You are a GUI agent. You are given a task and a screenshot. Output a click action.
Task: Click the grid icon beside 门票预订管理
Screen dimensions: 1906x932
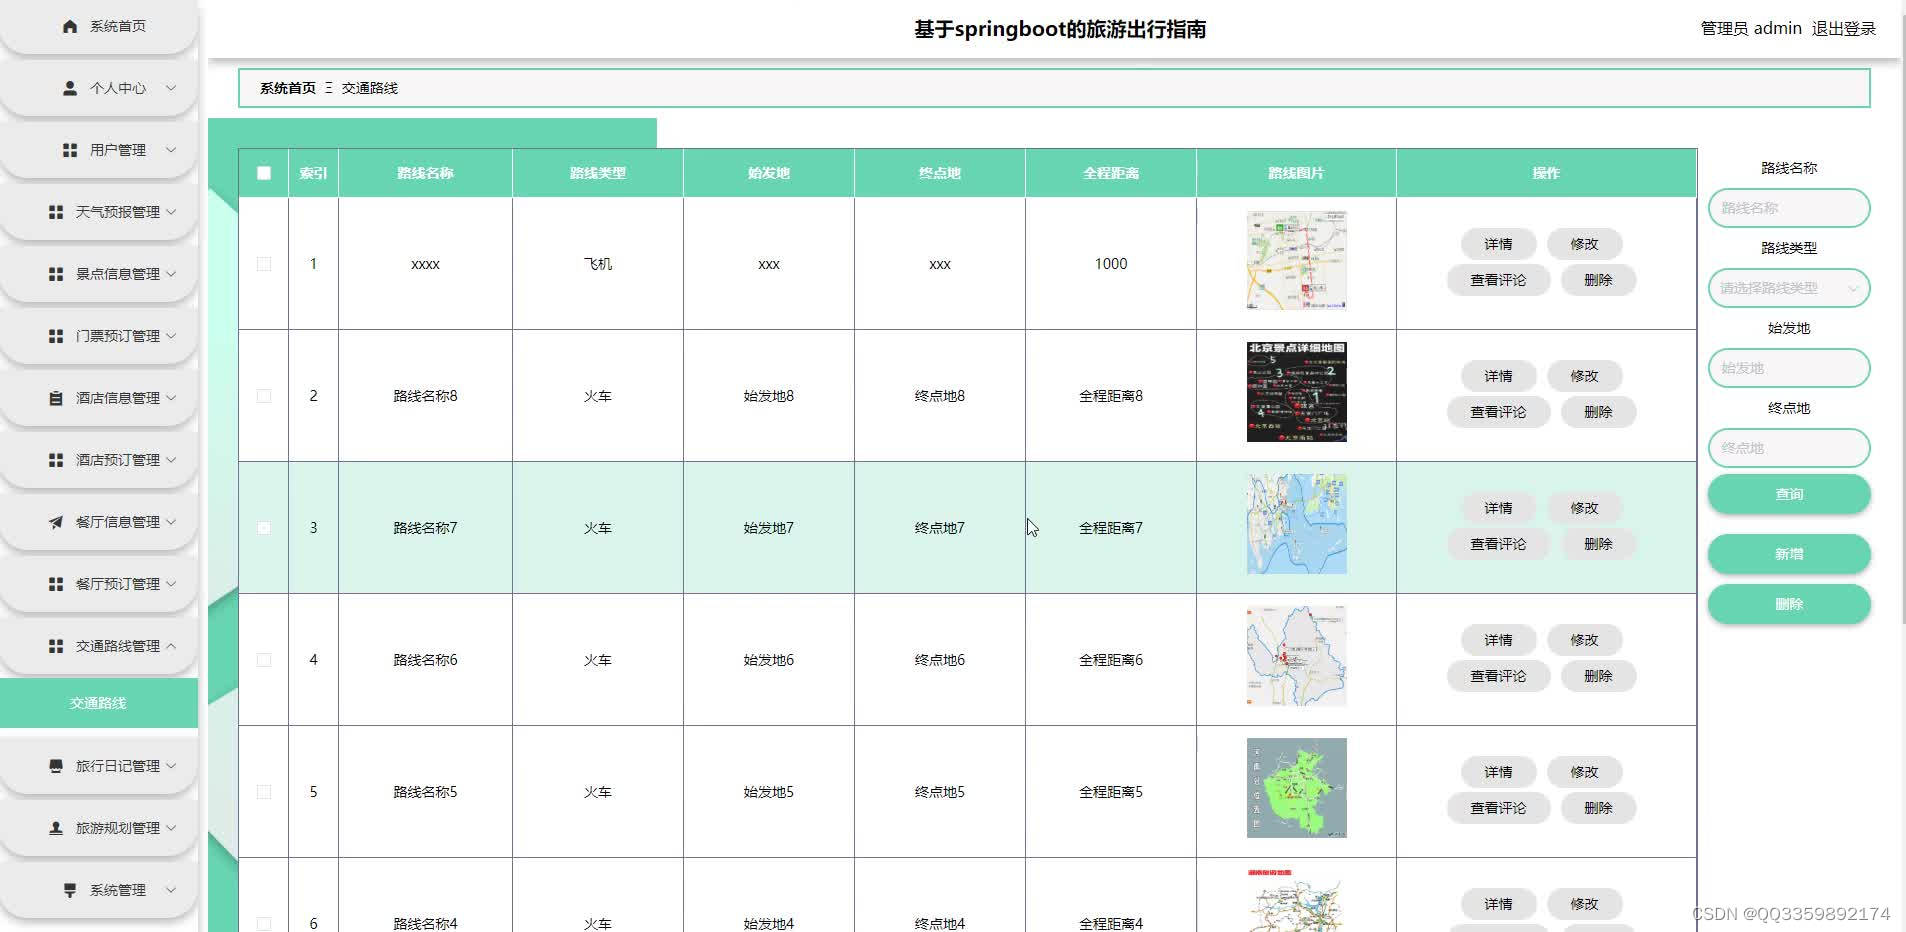56,336
